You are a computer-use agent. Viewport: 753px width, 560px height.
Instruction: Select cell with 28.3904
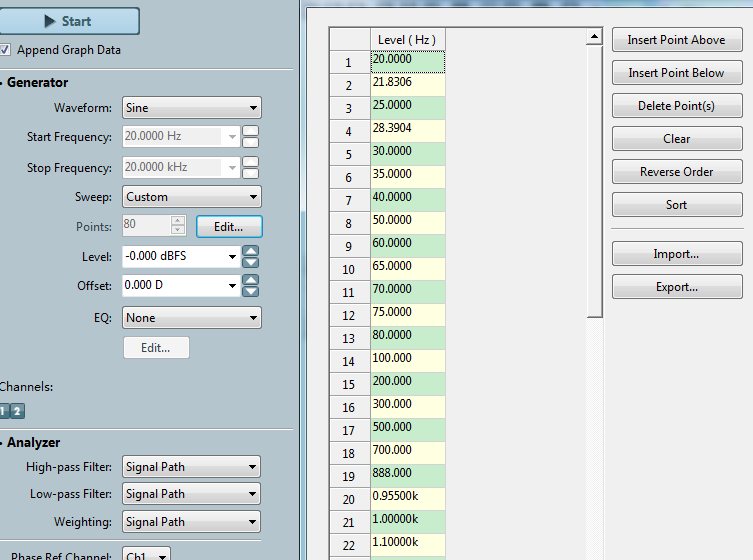[408, 131]
